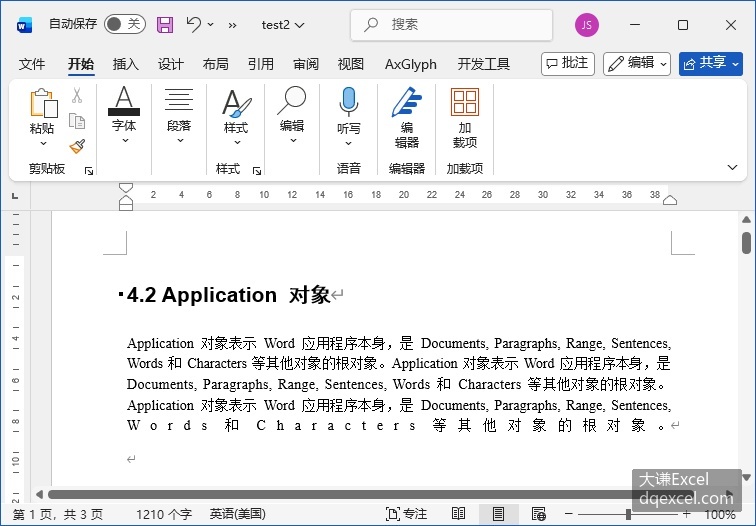Open the 编辑 editing mode dropdown button

[637, 64]
